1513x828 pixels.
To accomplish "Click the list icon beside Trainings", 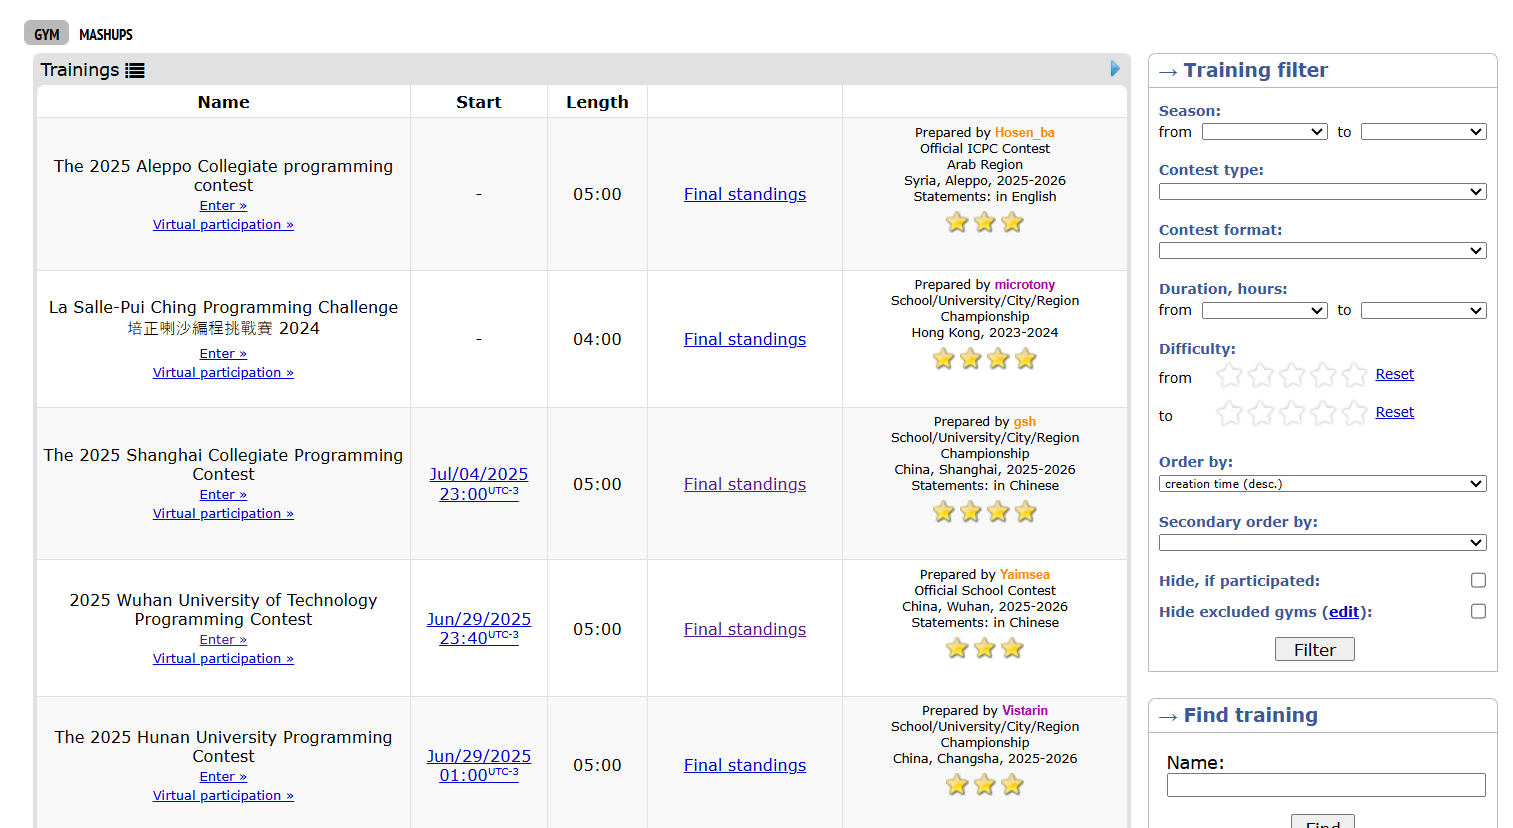I will [135, 70].
